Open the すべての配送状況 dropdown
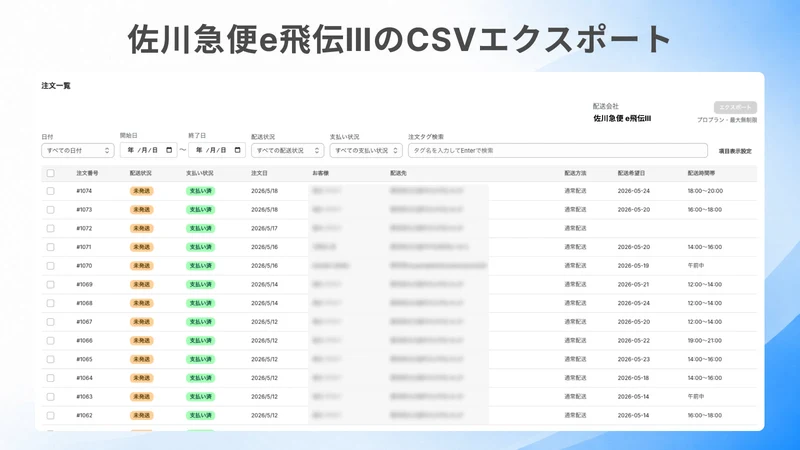 click(x=287, y=151)
